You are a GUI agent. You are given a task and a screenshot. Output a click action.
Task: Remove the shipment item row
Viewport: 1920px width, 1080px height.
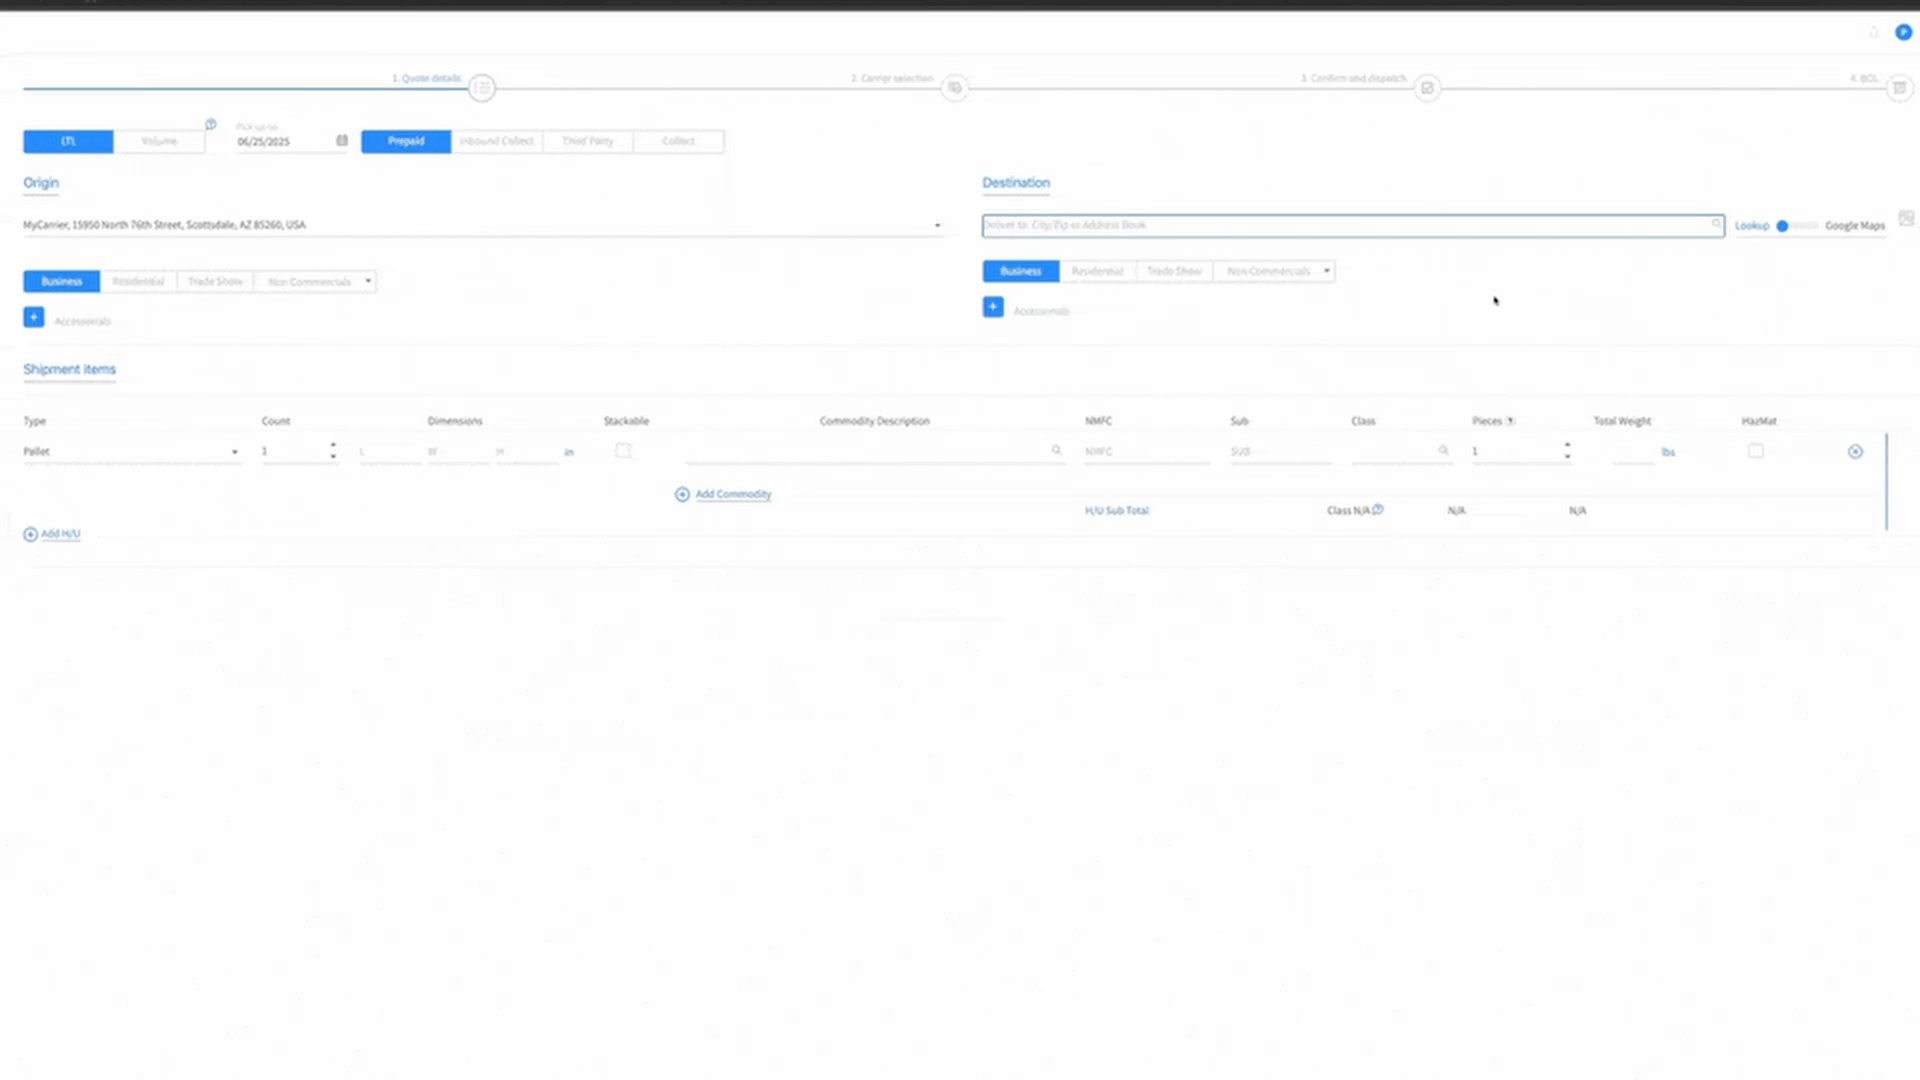pyautogui.click(x=1856, y=451)
